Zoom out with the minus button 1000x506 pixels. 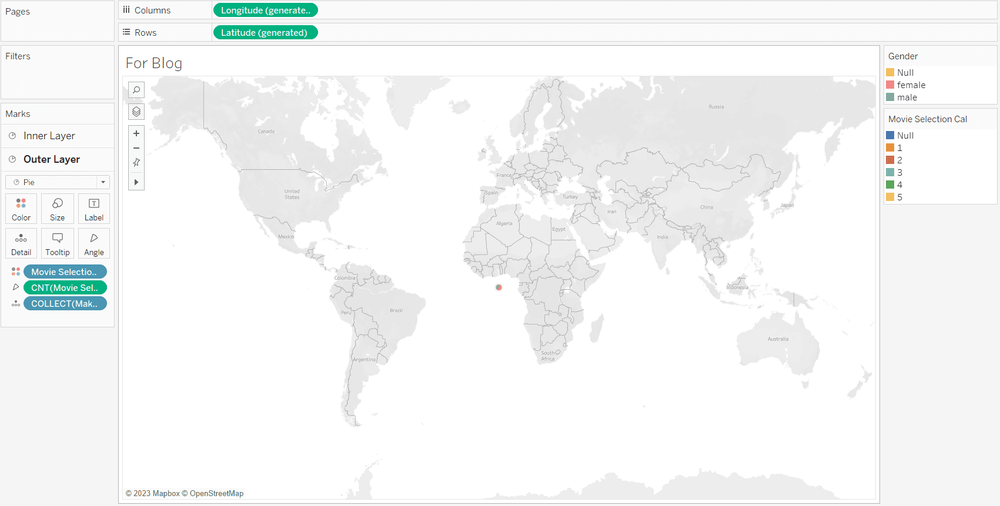coord(137,148)
